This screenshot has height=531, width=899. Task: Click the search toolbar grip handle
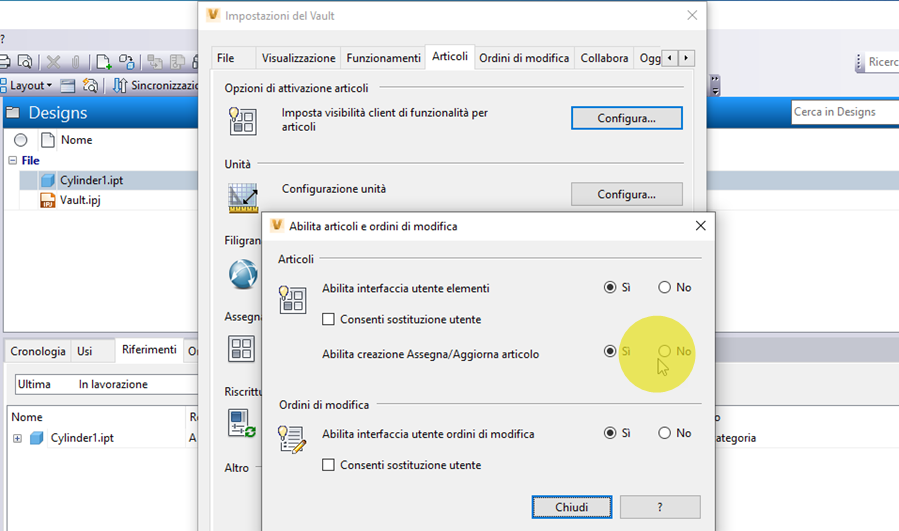(x=858, y=63)
